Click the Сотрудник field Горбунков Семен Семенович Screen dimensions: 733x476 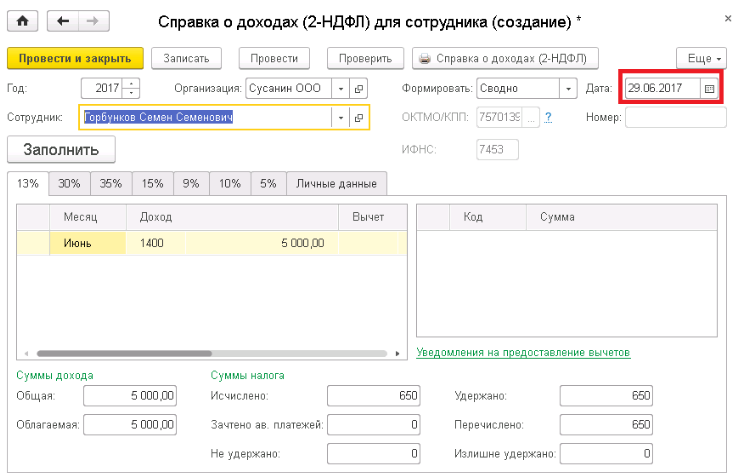click(206, 117)
